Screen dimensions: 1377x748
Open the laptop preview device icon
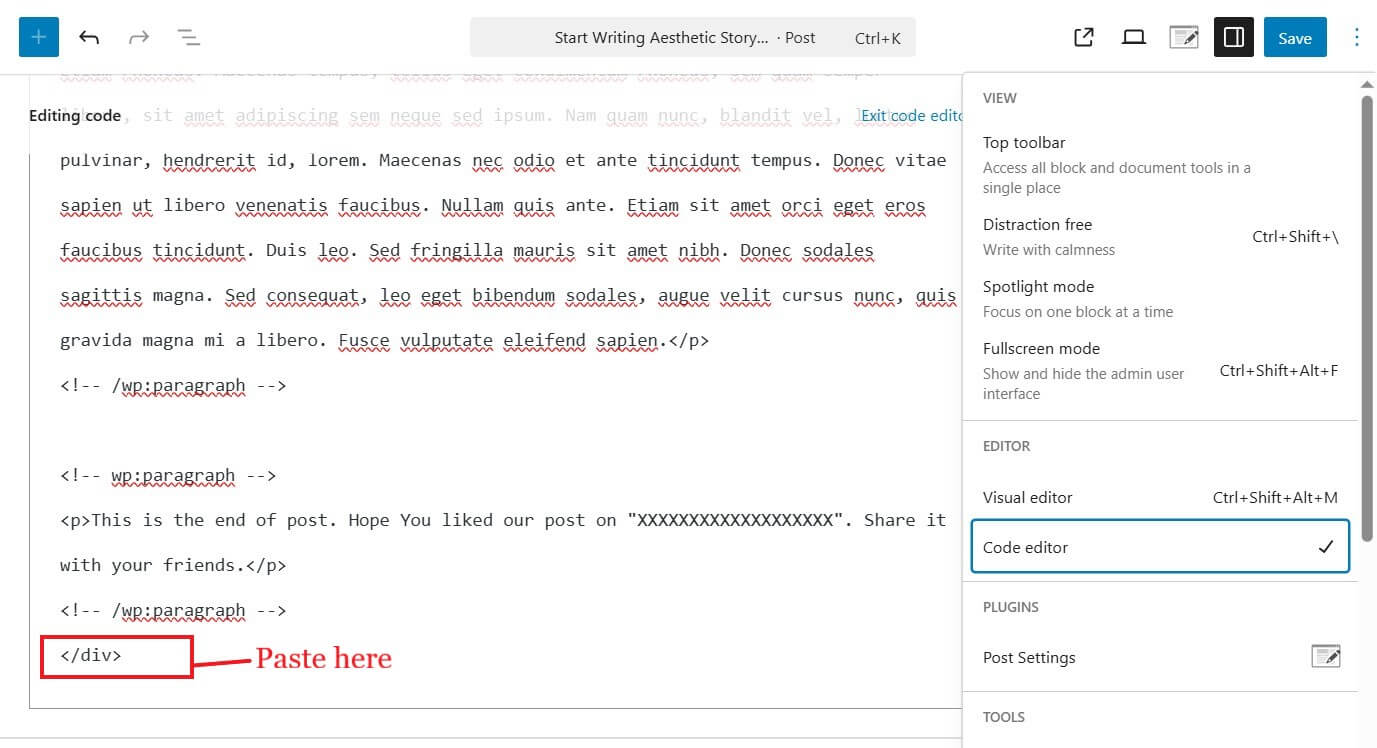(1133, 37)
